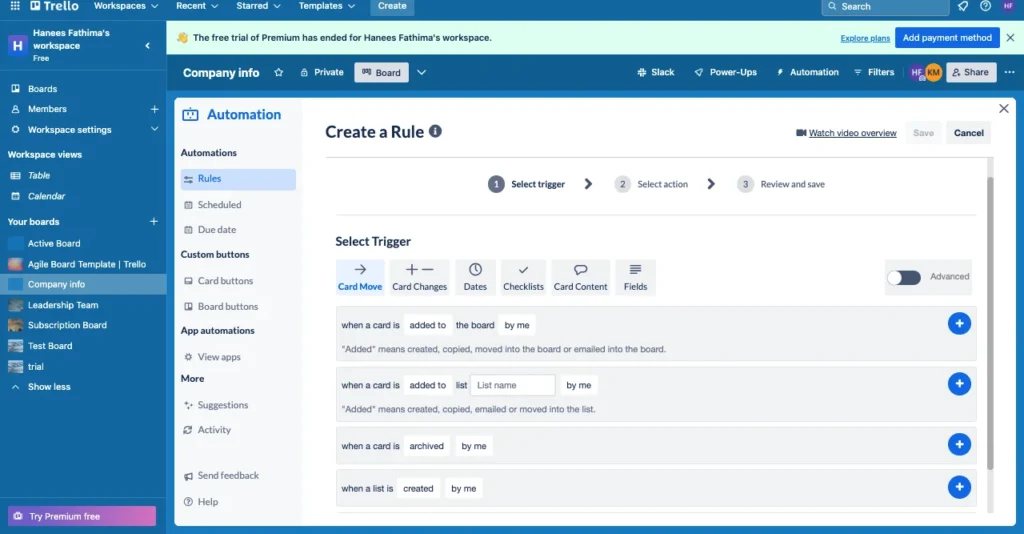Image resolution: width=1024 pixels, height=534 pixels.
Task: Click the Search box
Action: click(x=885, y=7)
